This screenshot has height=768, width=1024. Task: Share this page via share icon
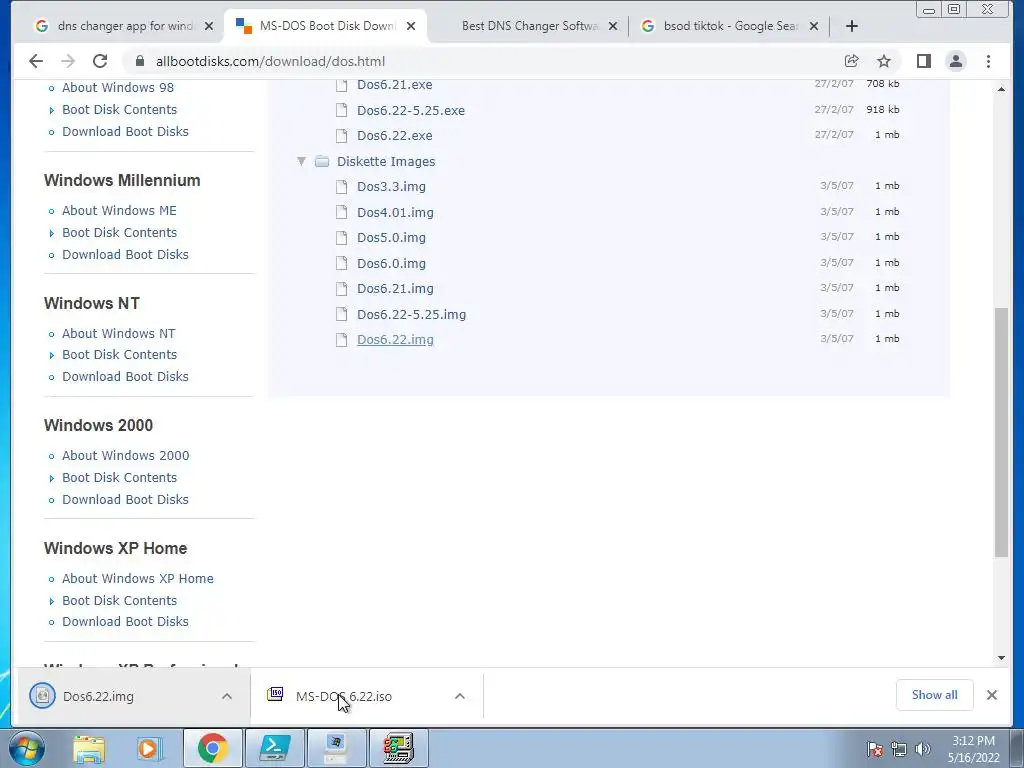click(851, 61)
